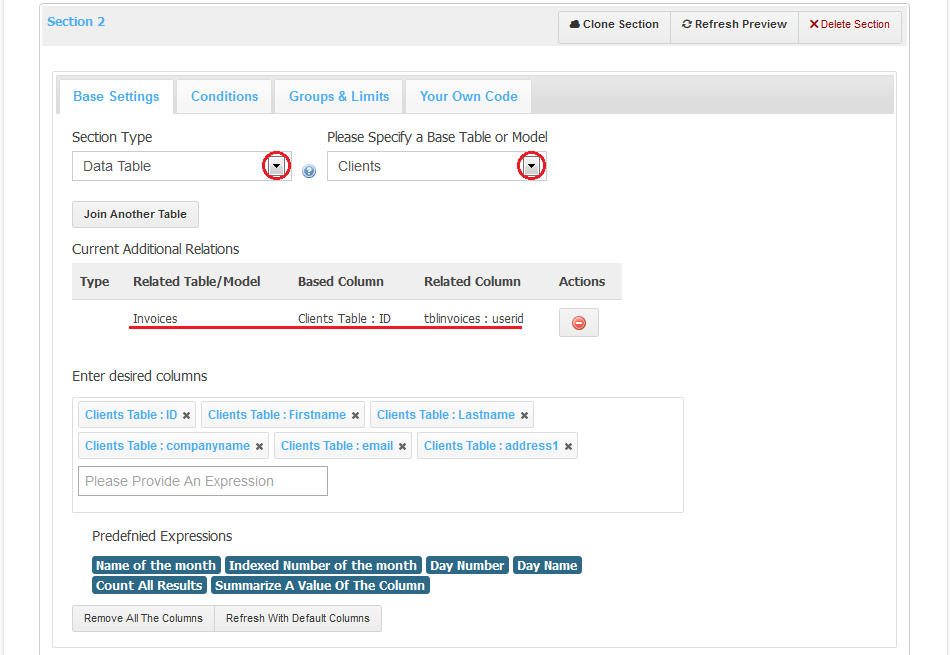Open the Conditions tab

[x=225, y=96]
